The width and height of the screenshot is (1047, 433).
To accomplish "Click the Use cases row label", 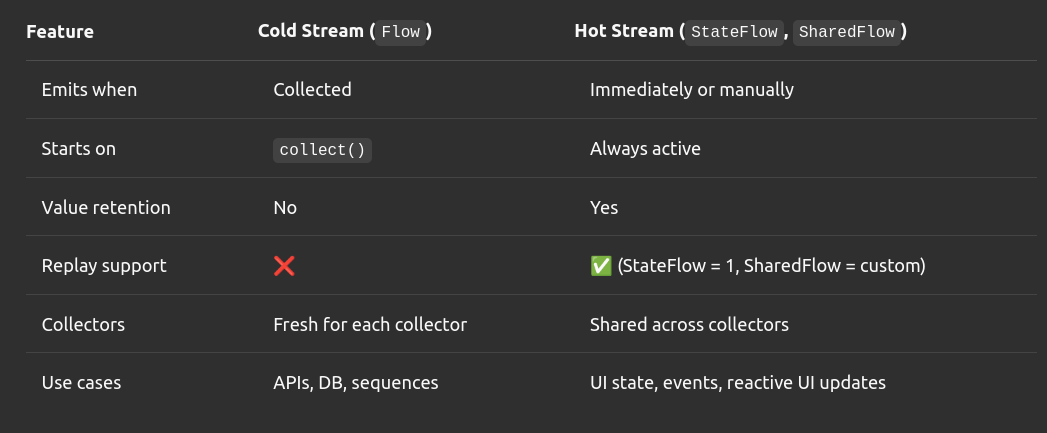I will pyautogui.click(x=81, y=382).
